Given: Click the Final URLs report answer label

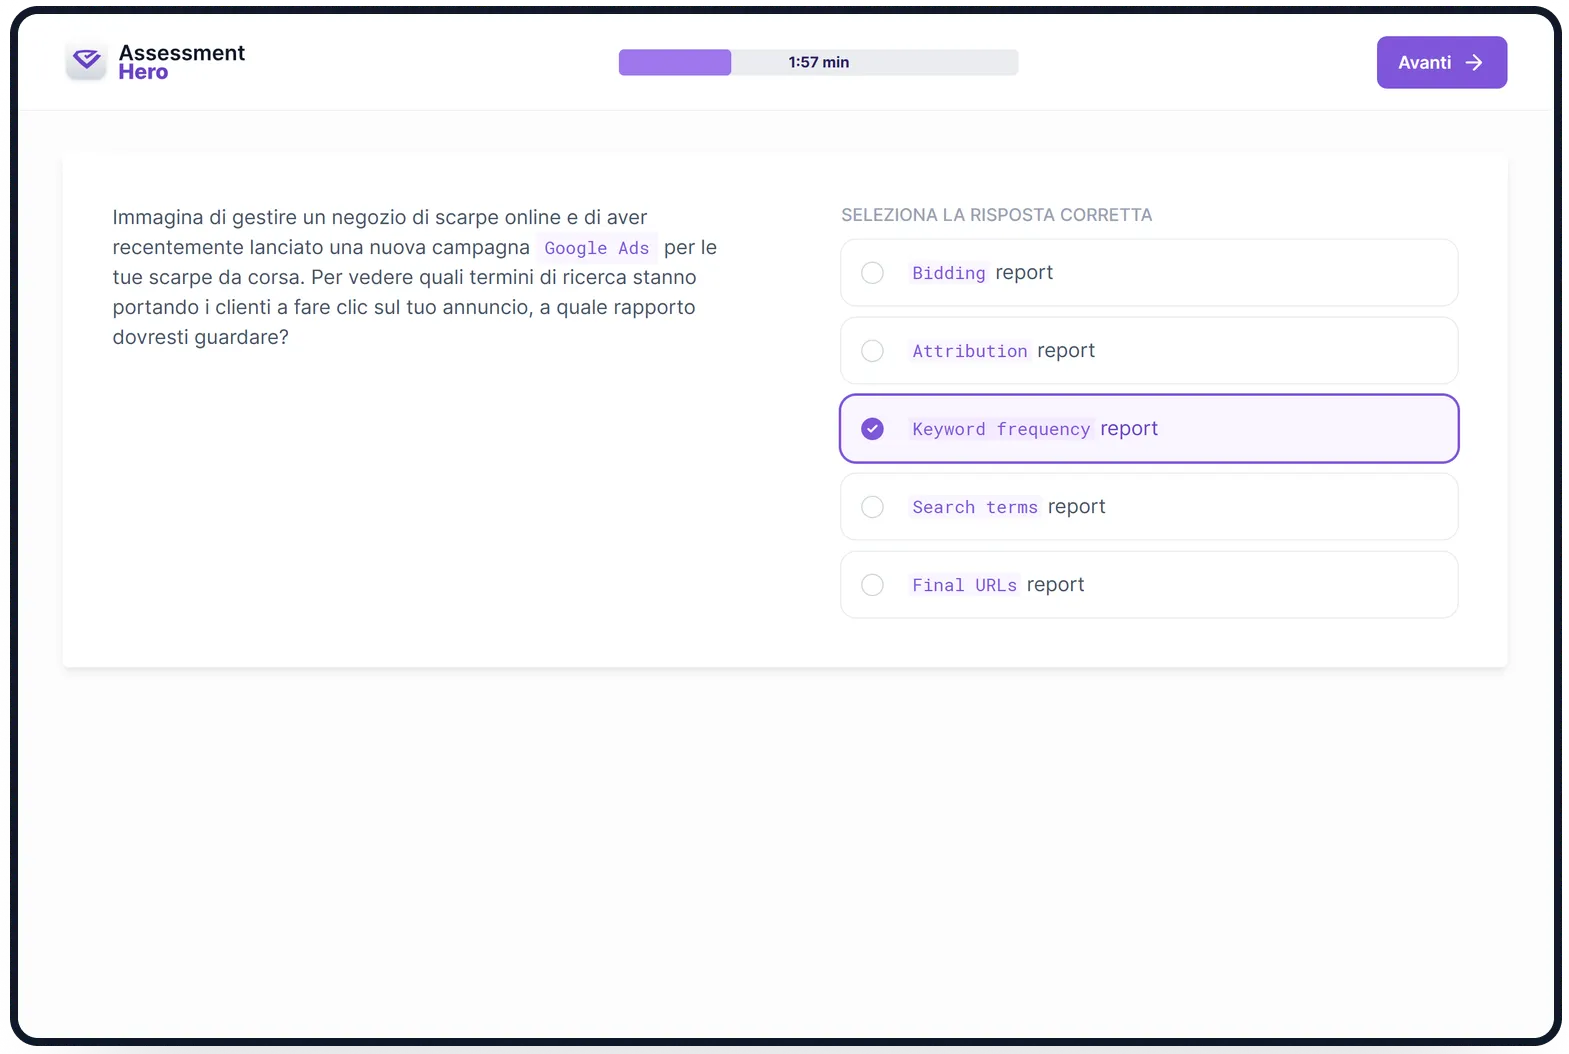Looking at the screenshot, I should tap(997, 585).
